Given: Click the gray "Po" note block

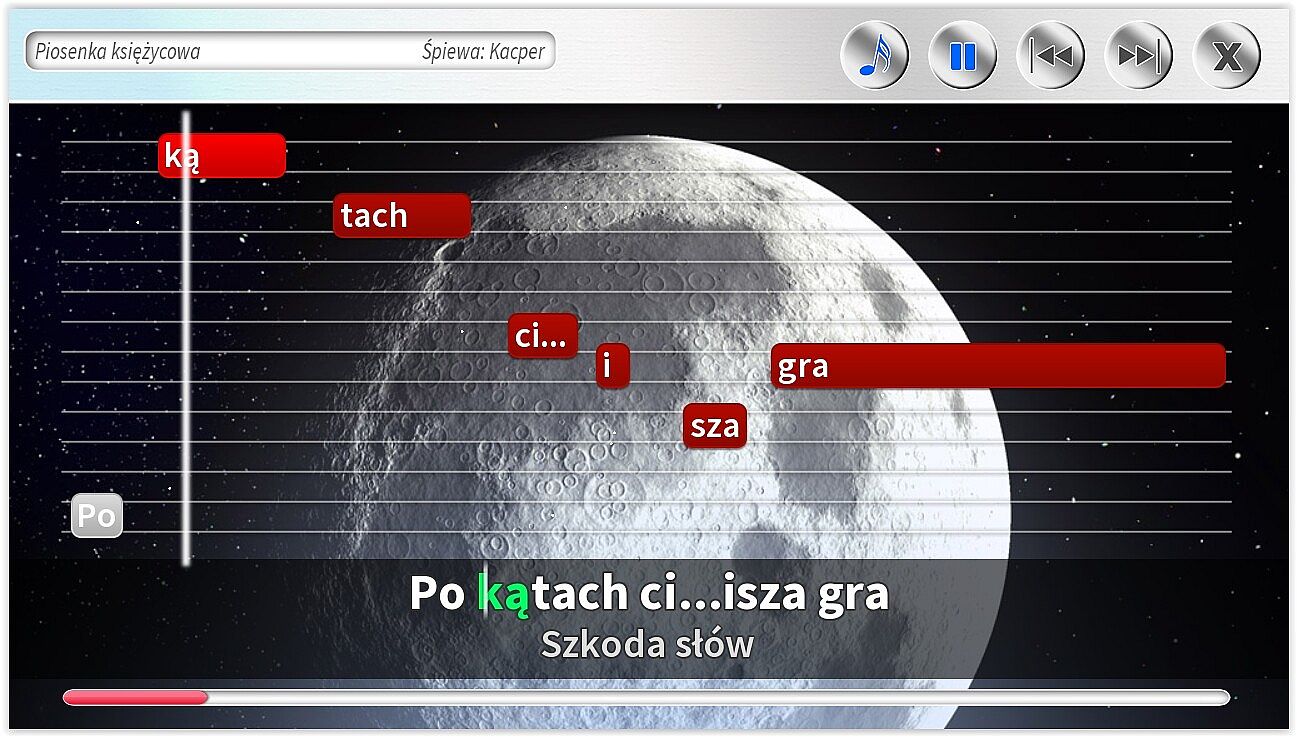Looking at the screenshot, I should [x=97, y=516].
